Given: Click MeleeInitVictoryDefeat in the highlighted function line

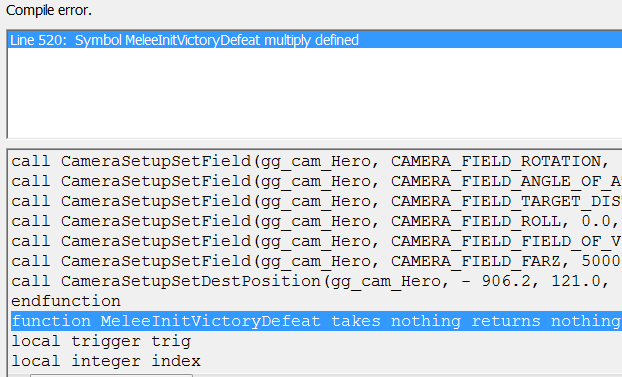Looking at the screenshot, I should pyautogui.click(x=210, y=321).
